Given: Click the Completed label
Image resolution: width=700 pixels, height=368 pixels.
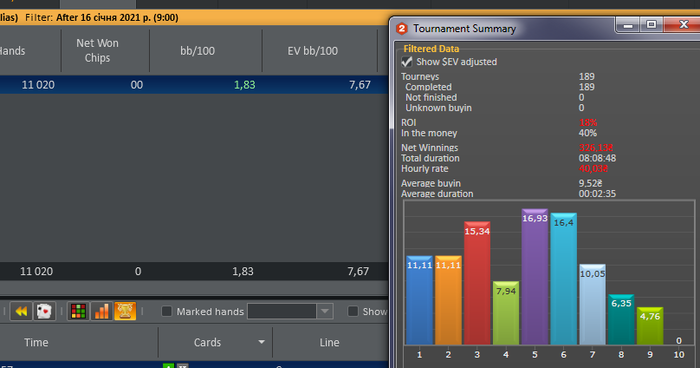Looking at the screenshot, I should 429,87.
